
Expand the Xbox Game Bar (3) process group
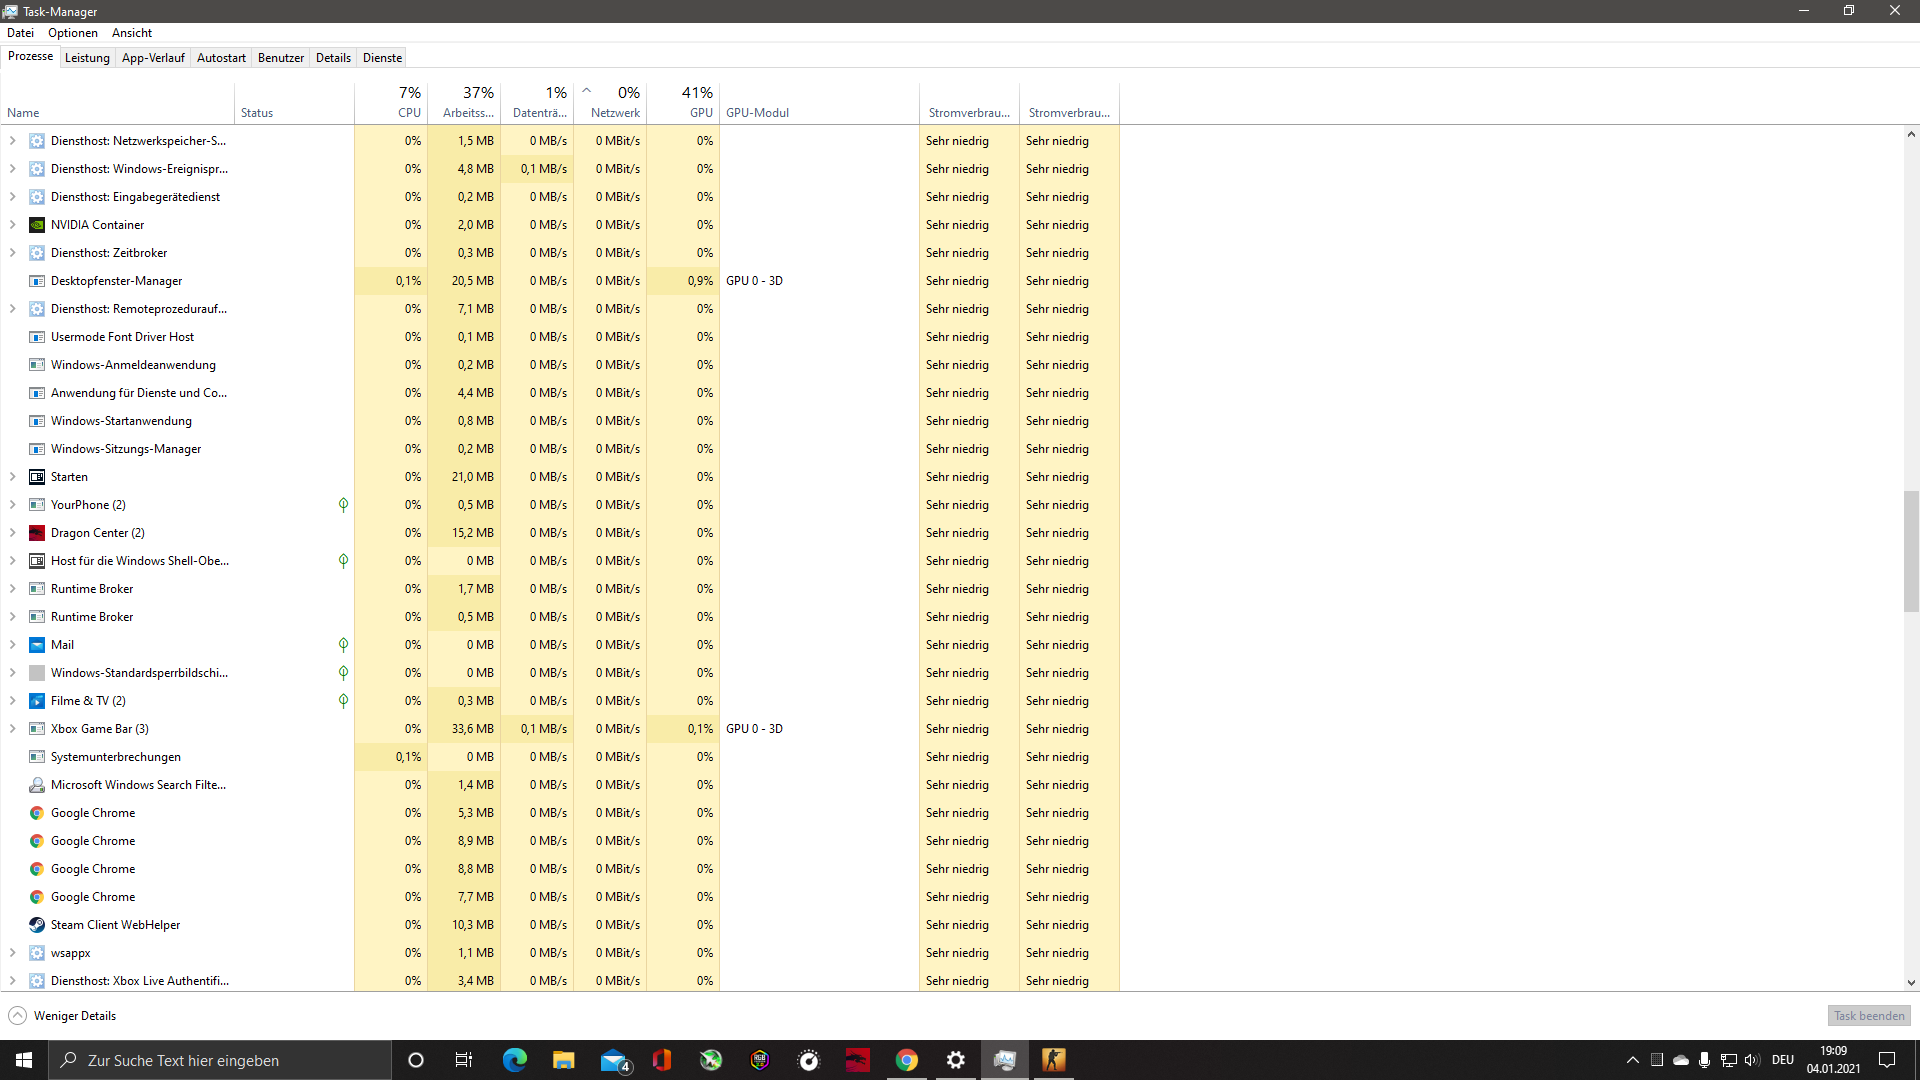[x=12, y=729]
